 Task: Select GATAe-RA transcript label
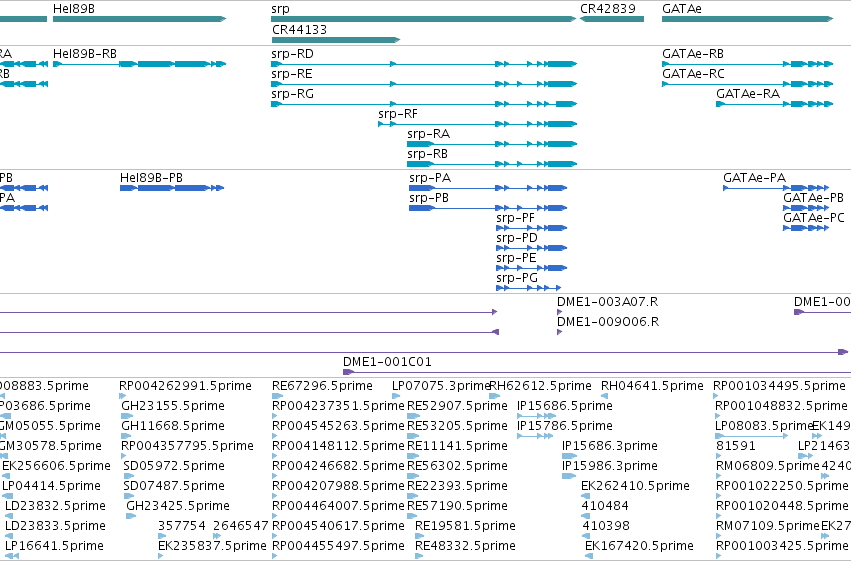tap(748, 94)
